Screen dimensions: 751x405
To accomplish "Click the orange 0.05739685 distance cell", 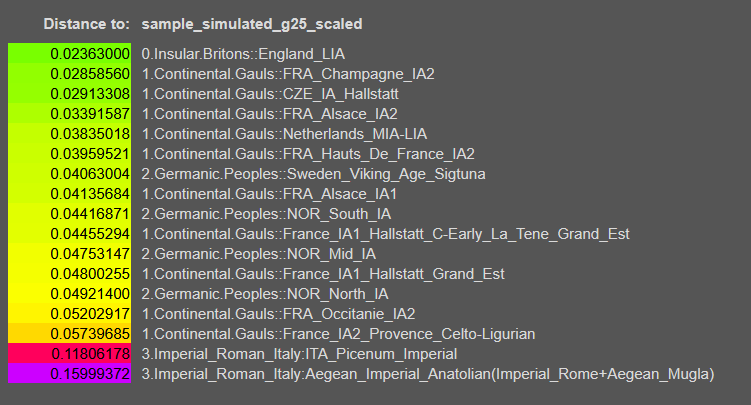I will pos(70,333).
